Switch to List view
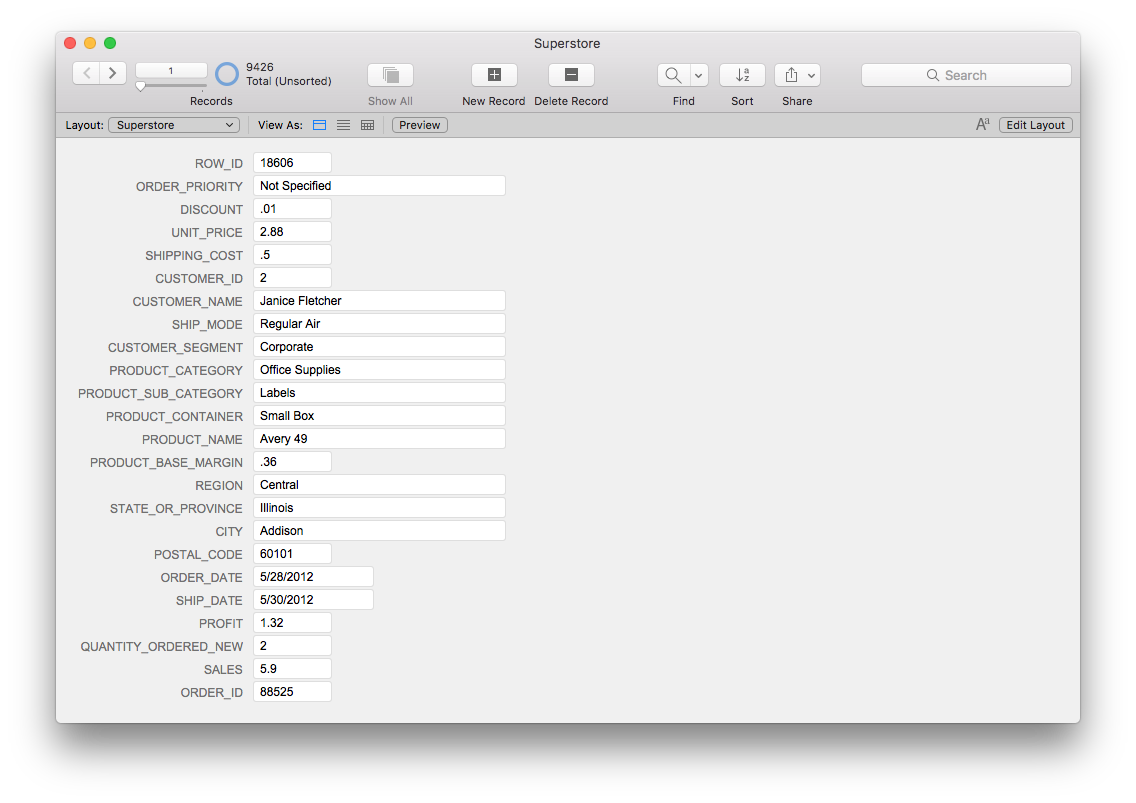1136x803 pixels. 343,125
